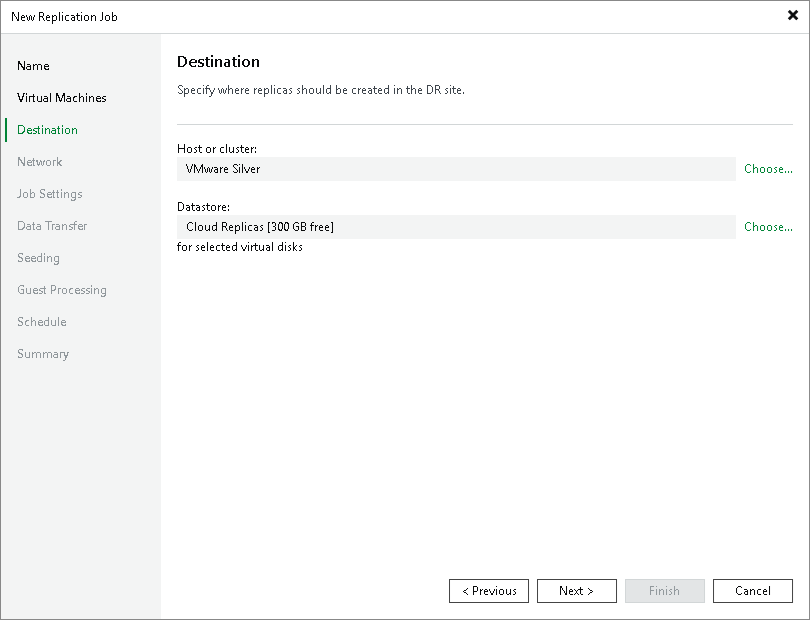This screenshot has width=810, height=620.
Task: Close the New Replication Job window
Action: pyautogui.click(x=791, y=15)
